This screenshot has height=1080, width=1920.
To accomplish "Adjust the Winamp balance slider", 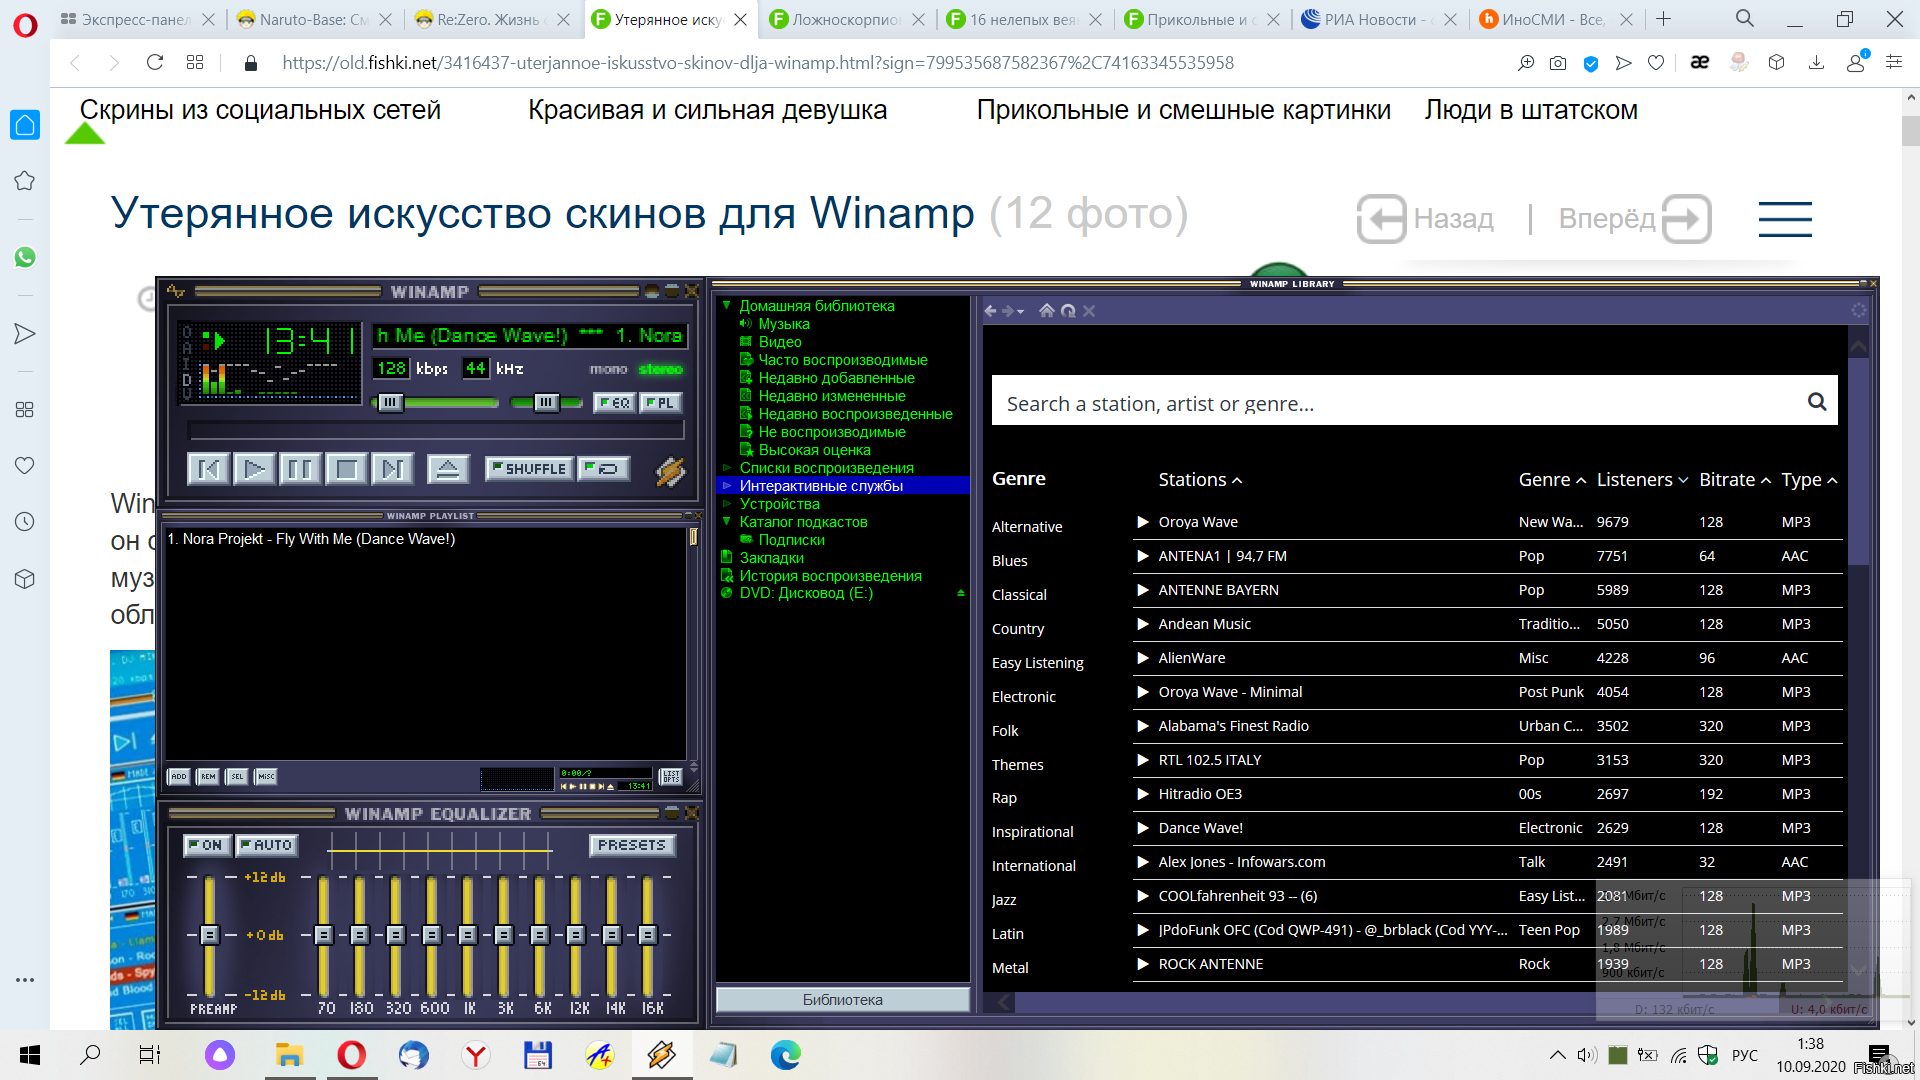I will (x=546, y=402).
